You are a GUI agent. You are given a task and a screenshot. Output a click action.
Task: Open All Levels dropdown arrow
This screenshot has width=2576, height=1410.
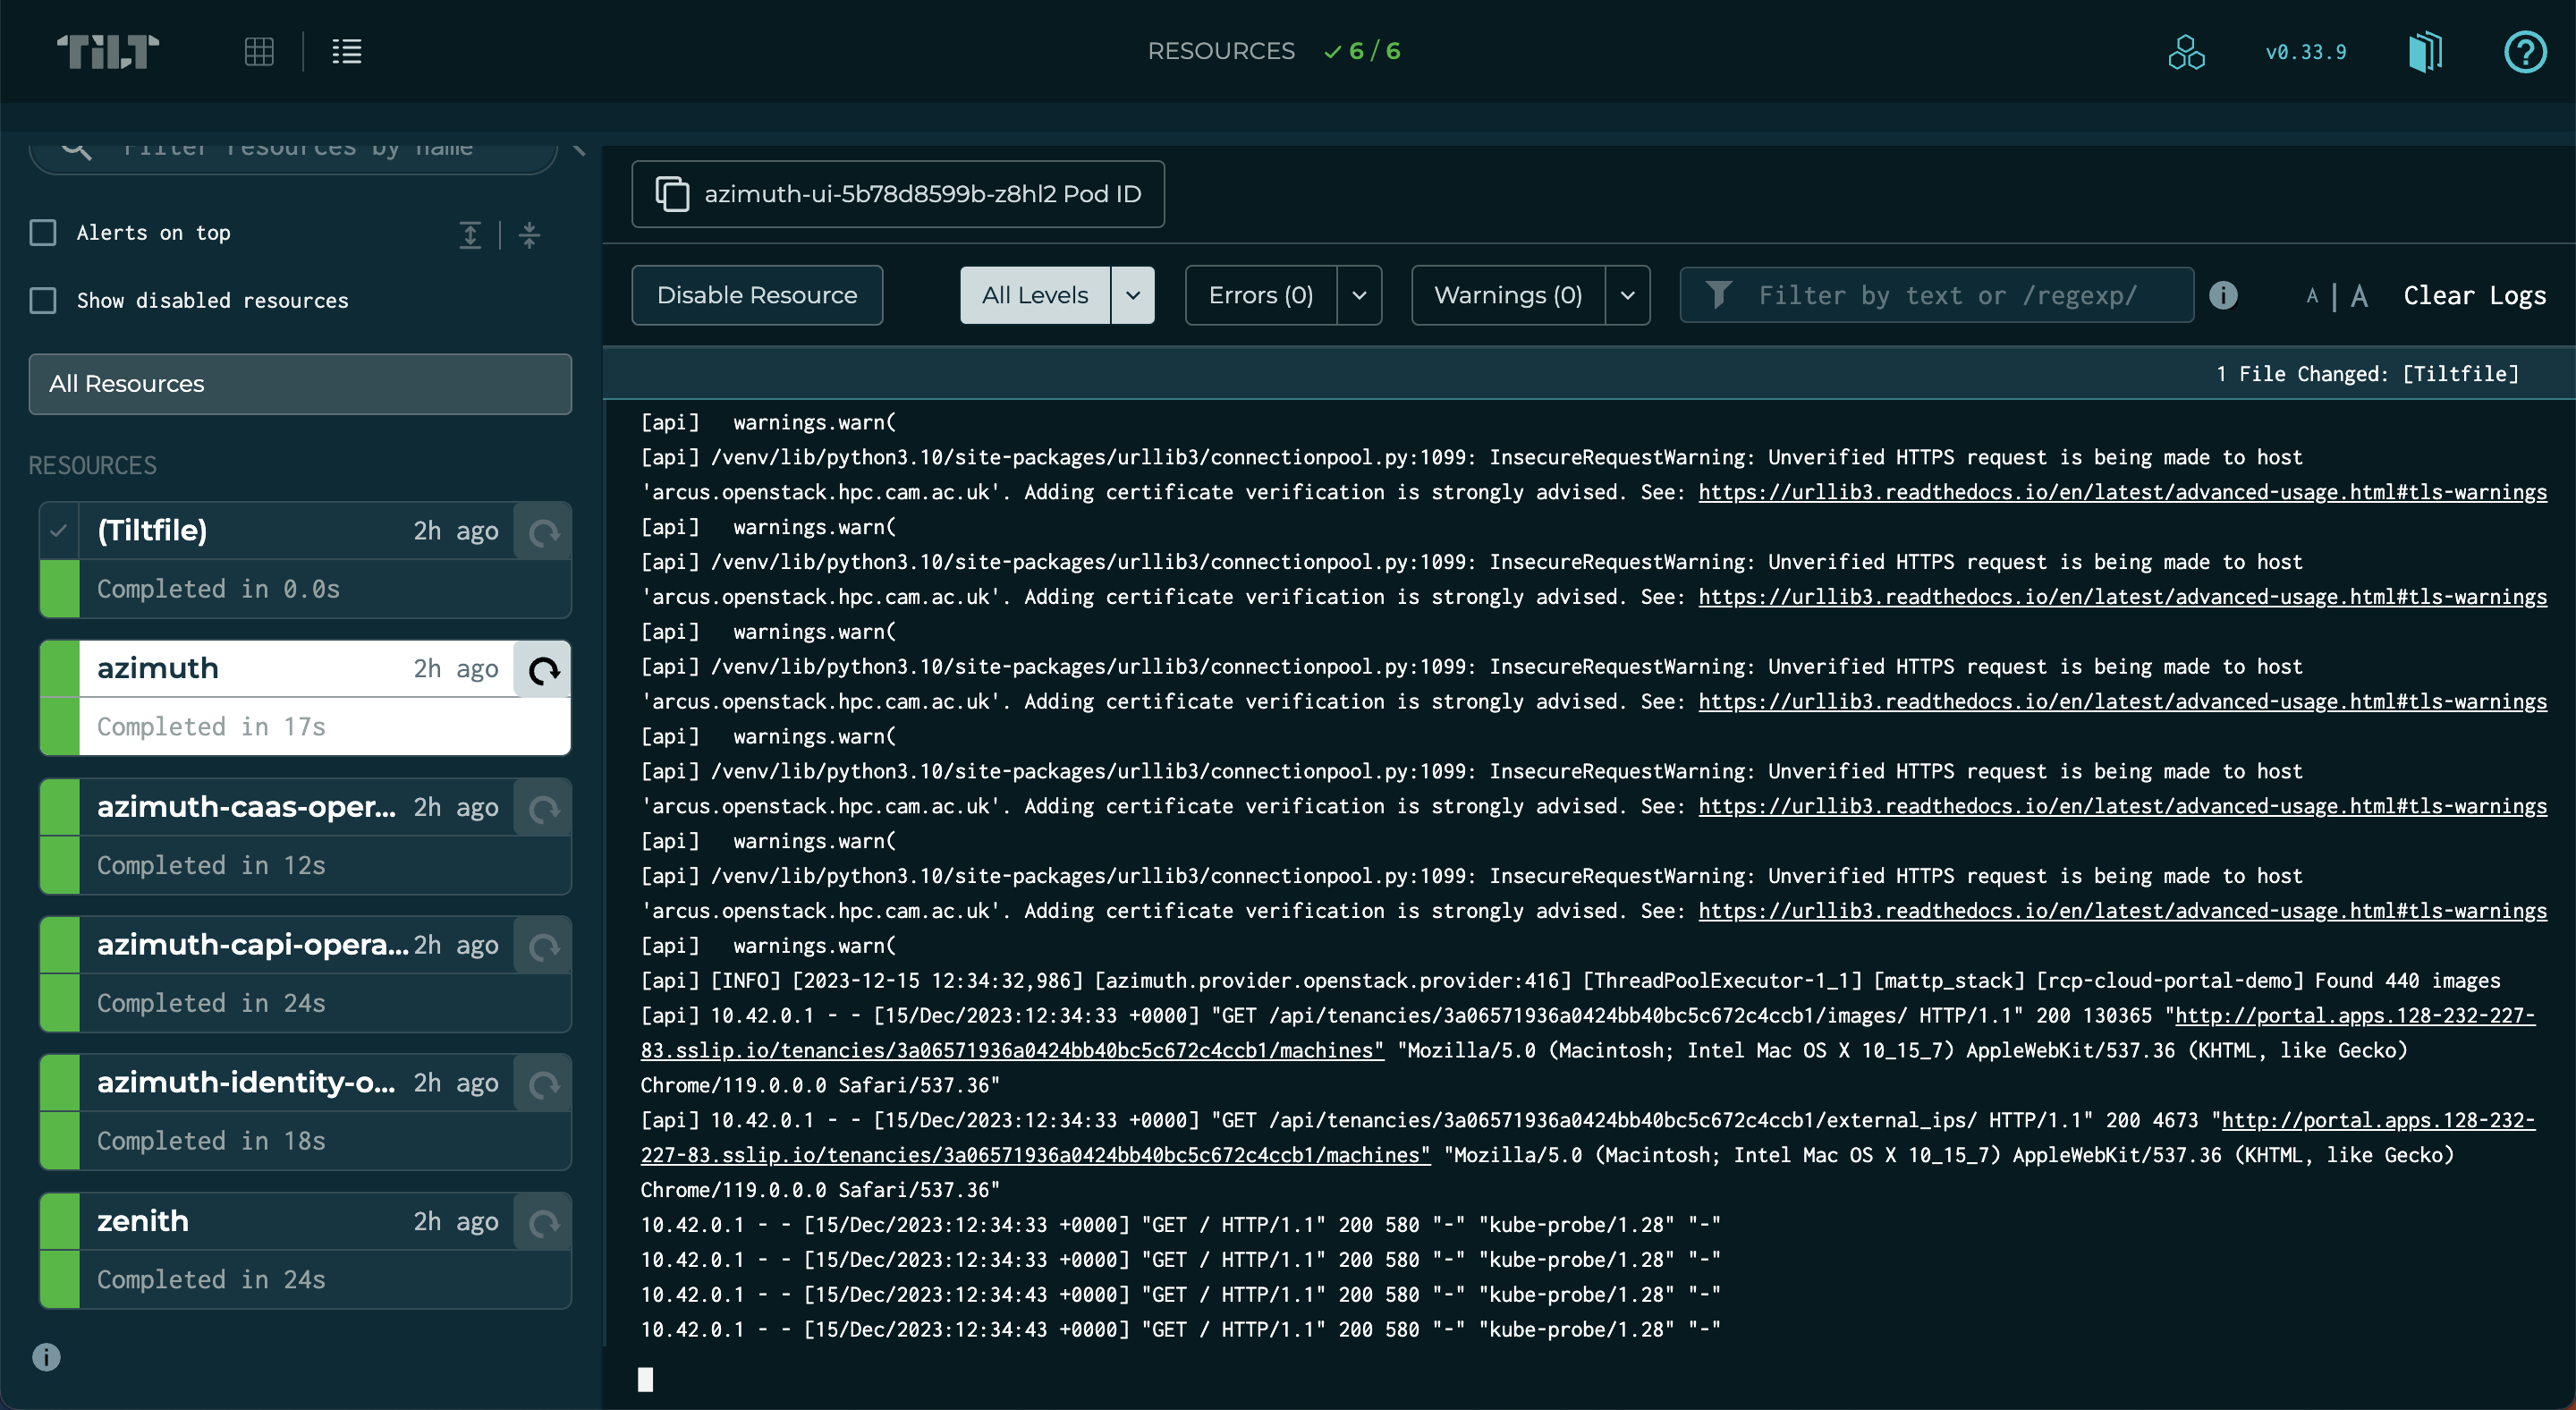[x=1133, y=295]
